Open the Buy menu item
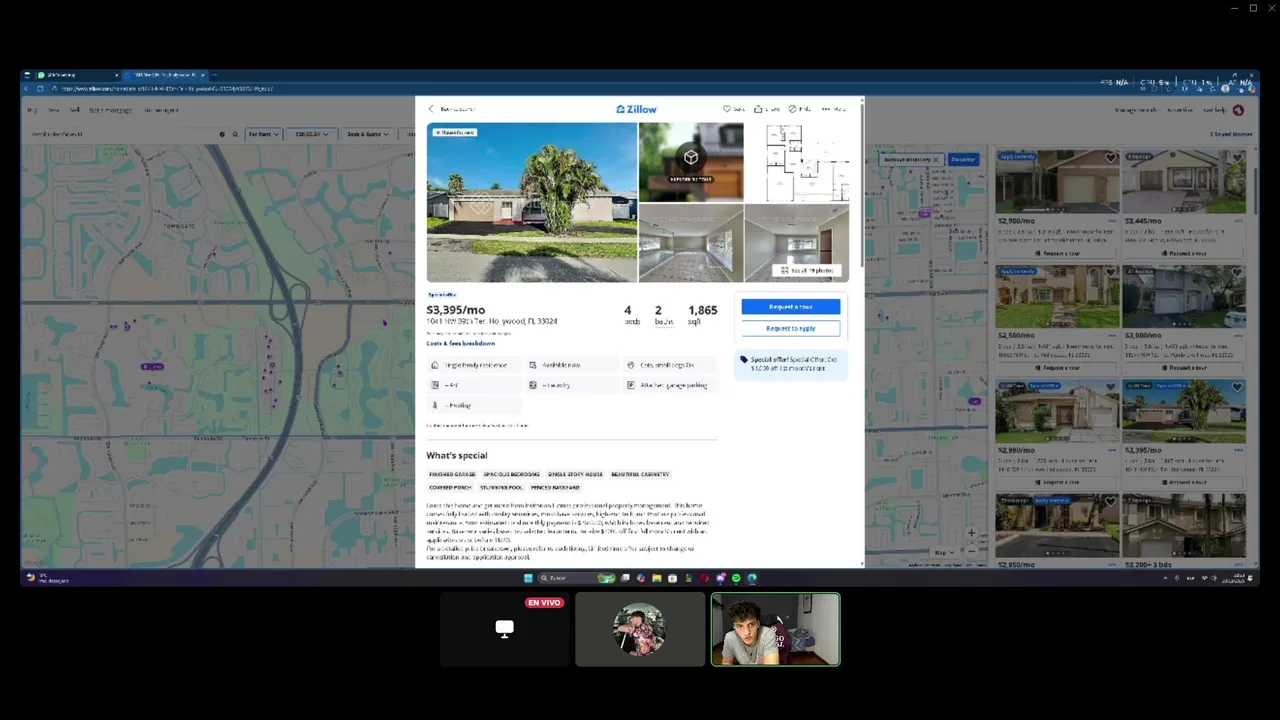 (x=32, y=110)
